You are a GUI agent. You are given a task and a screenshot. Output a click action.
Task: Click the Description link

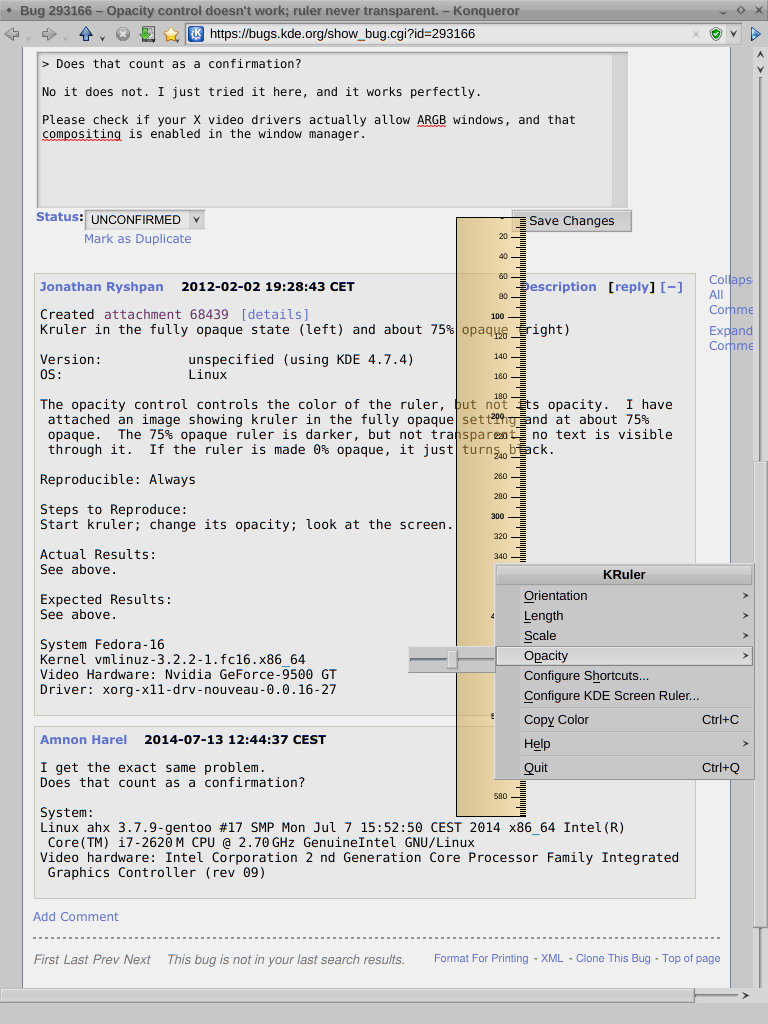560,287
